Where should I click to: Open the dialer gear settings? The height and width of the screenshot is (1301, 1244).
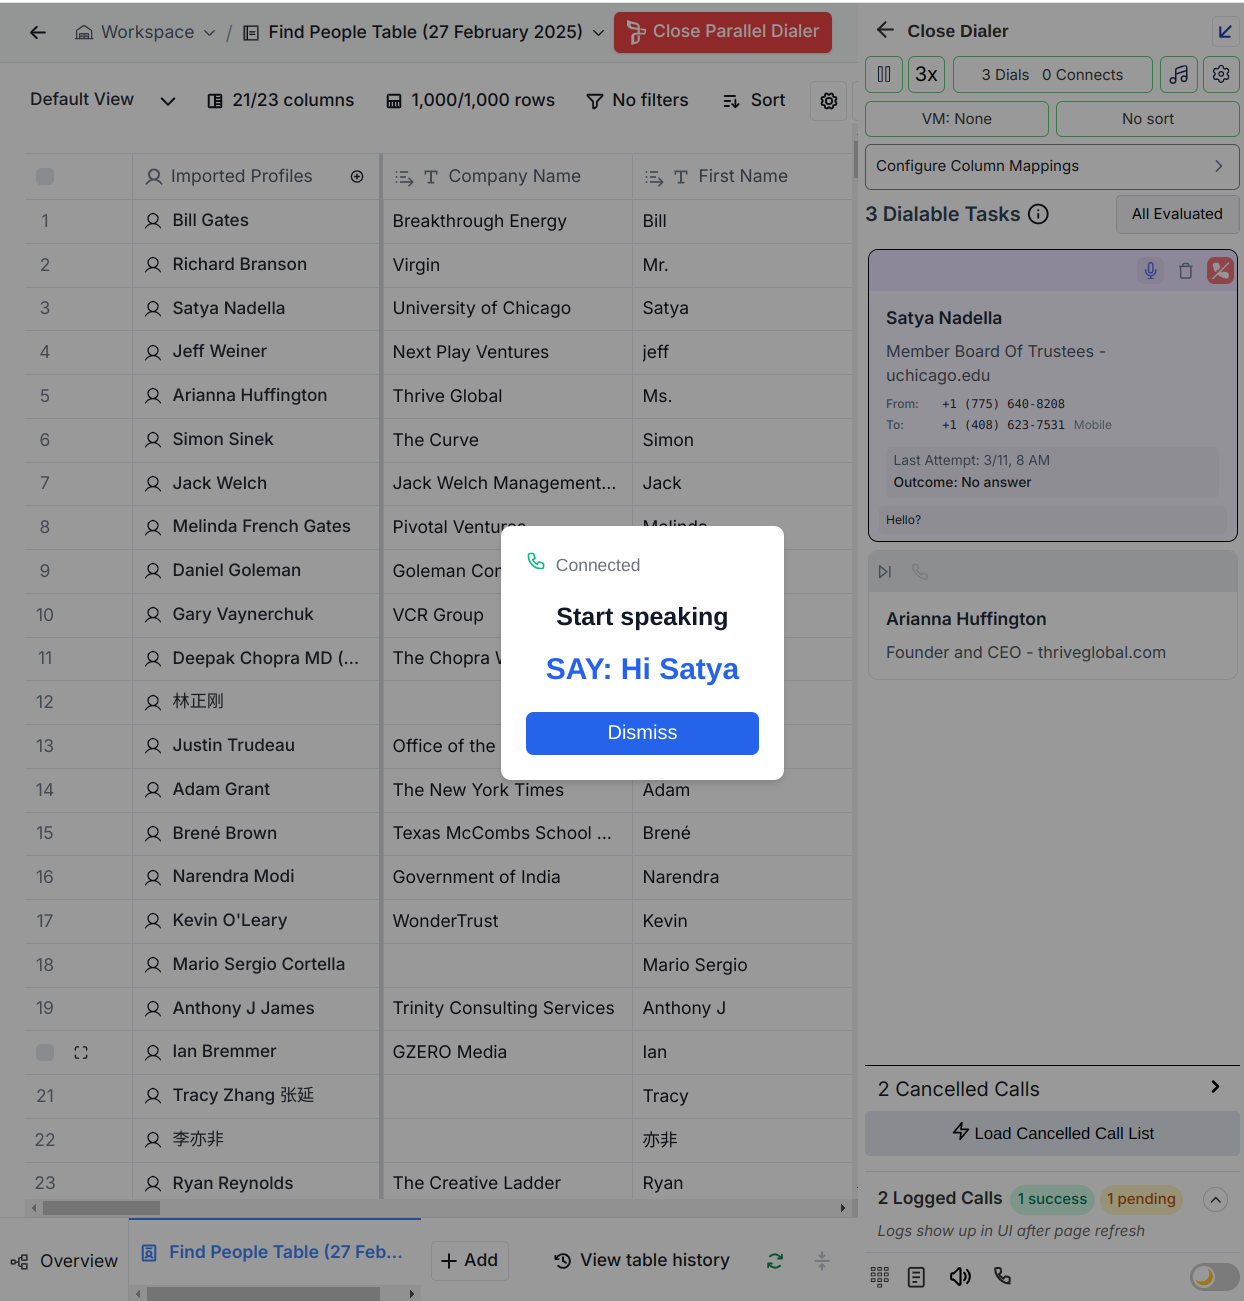tap(1221, 74)
